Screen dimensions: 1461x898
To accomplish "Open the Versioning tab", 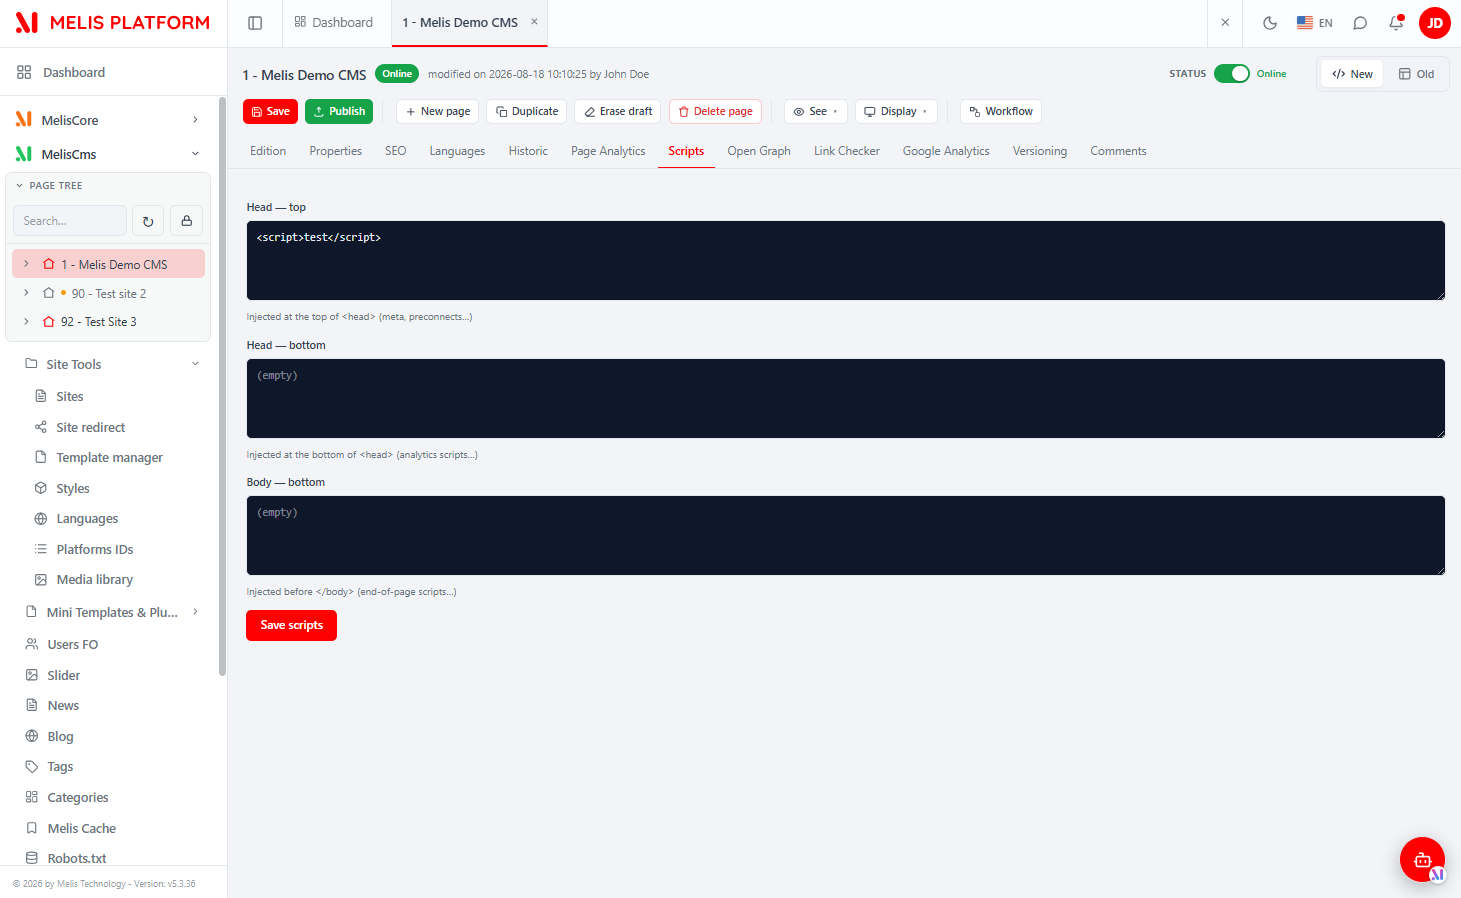I will pyautogui.click(x=1040, y=151).
